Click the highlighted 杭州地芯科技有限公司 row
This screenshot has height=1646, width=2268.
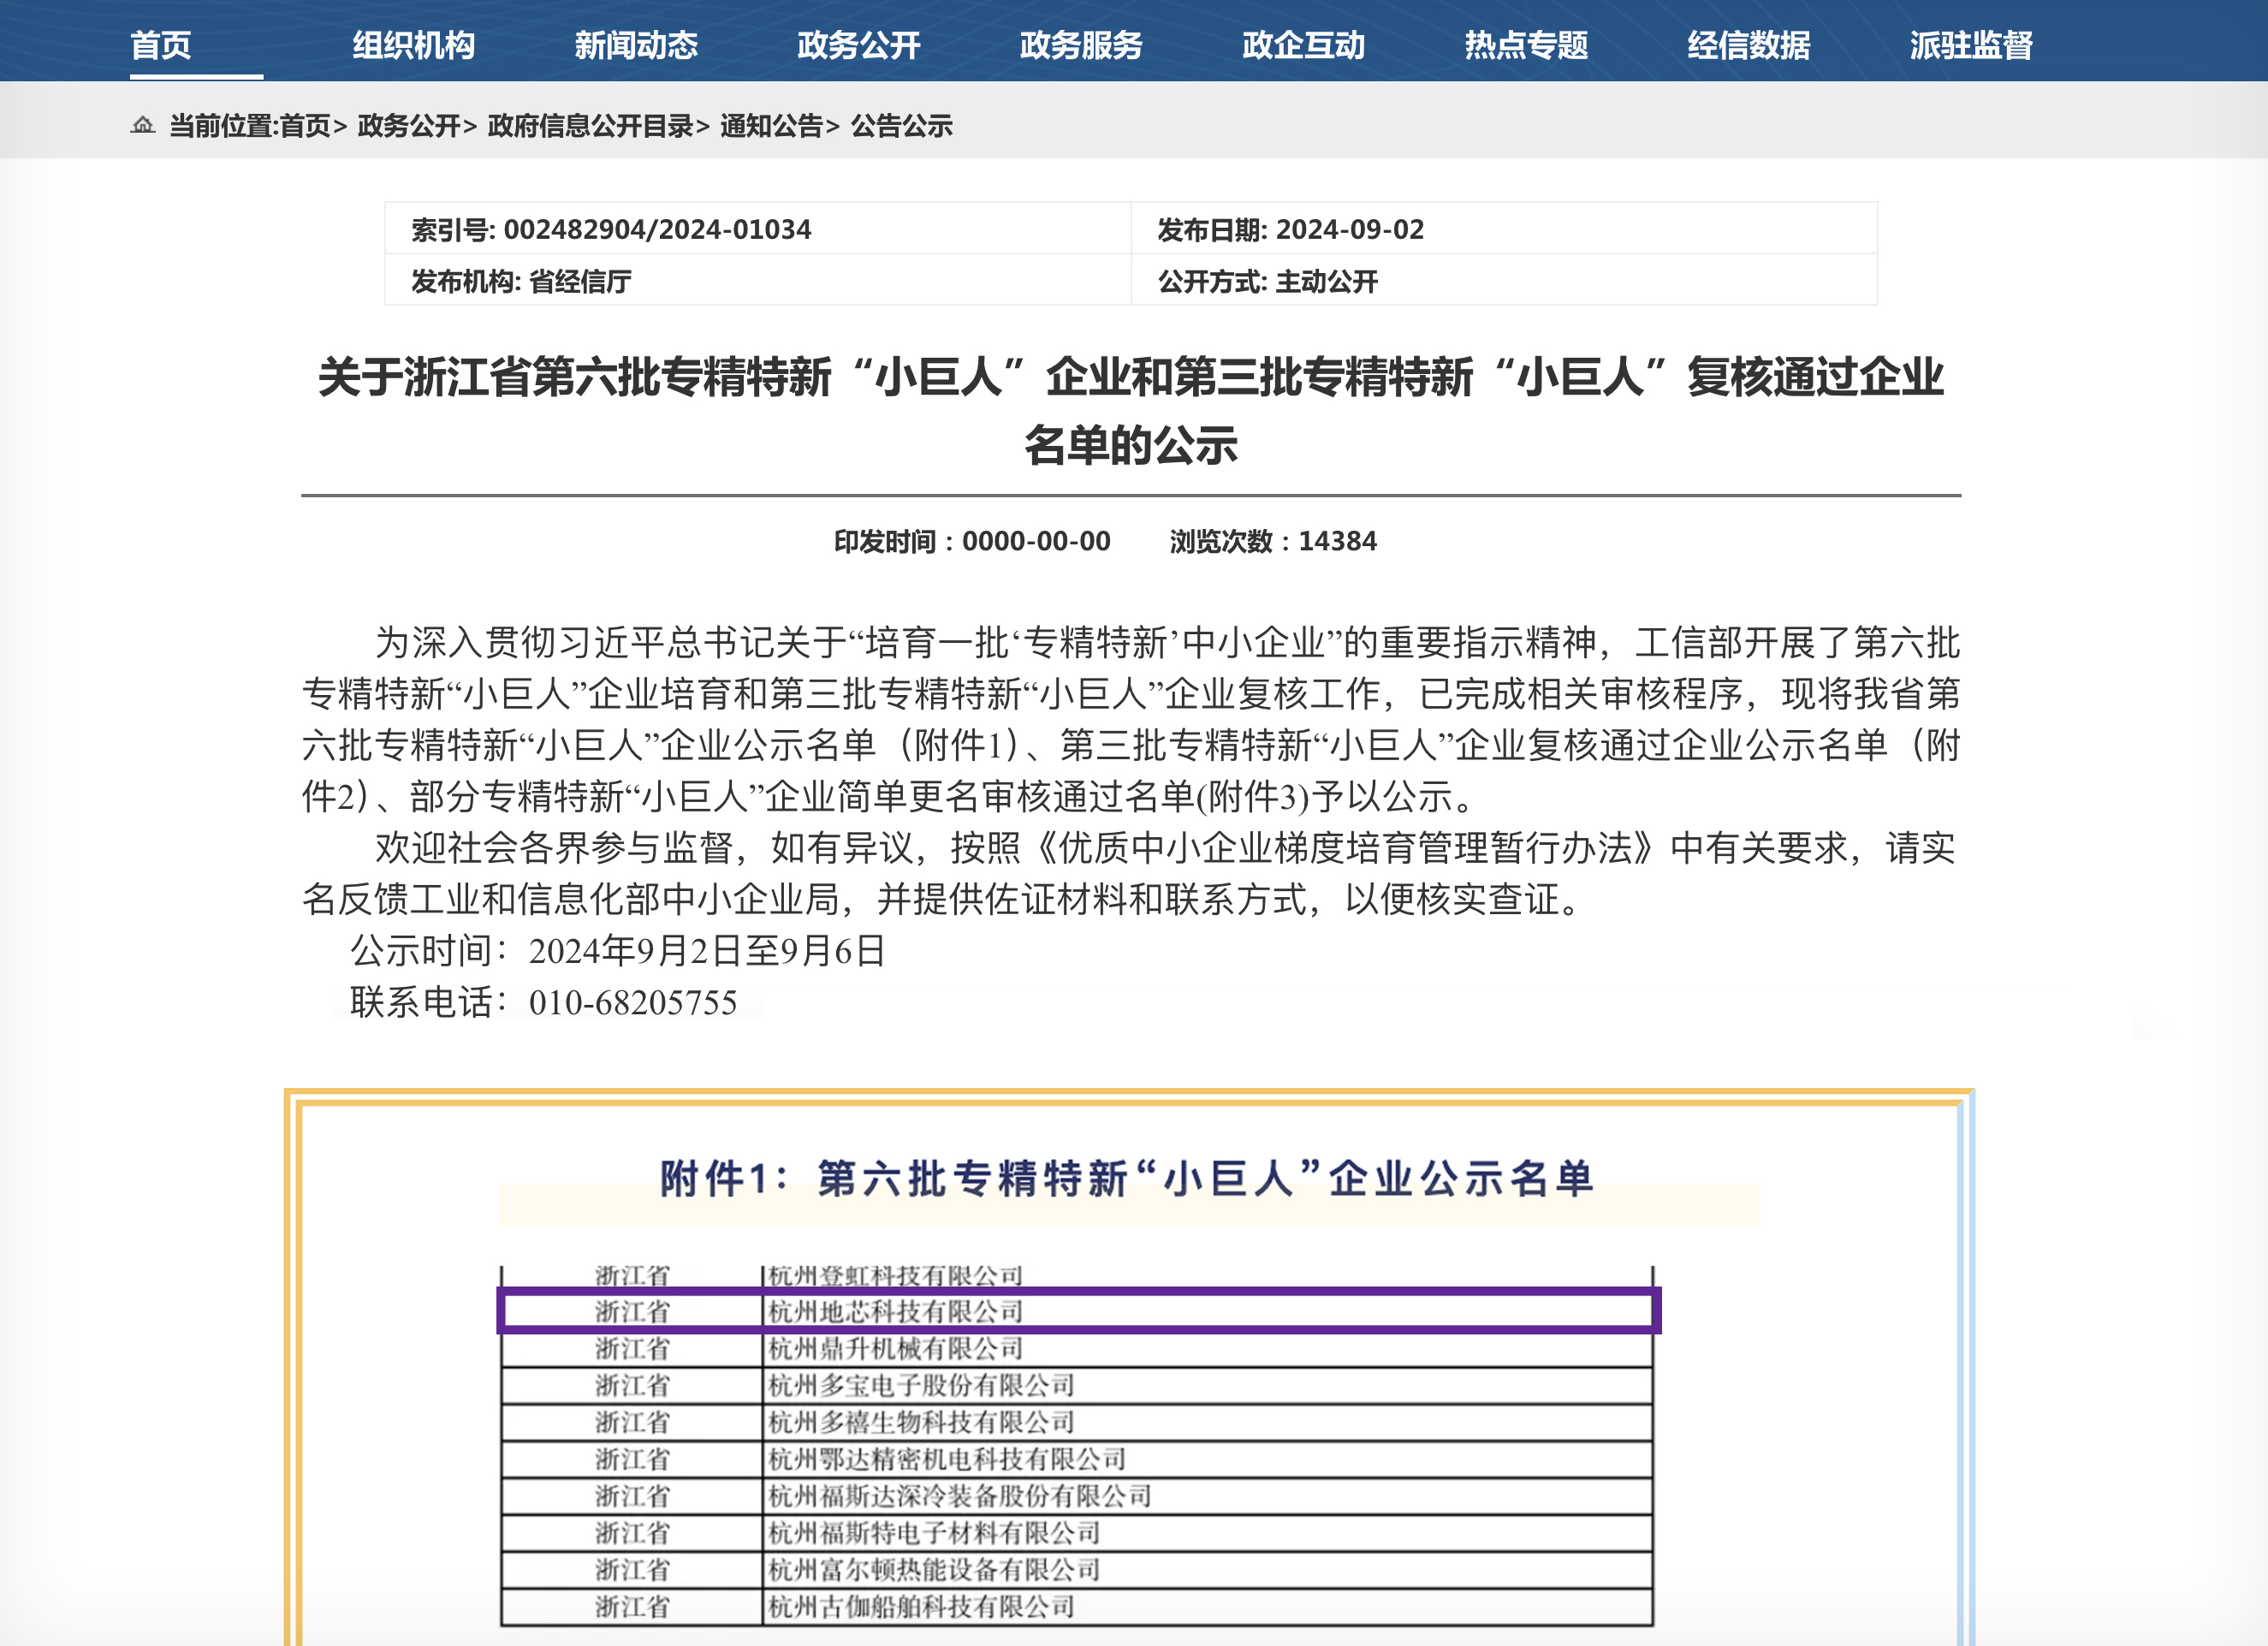(1078, 1311)
